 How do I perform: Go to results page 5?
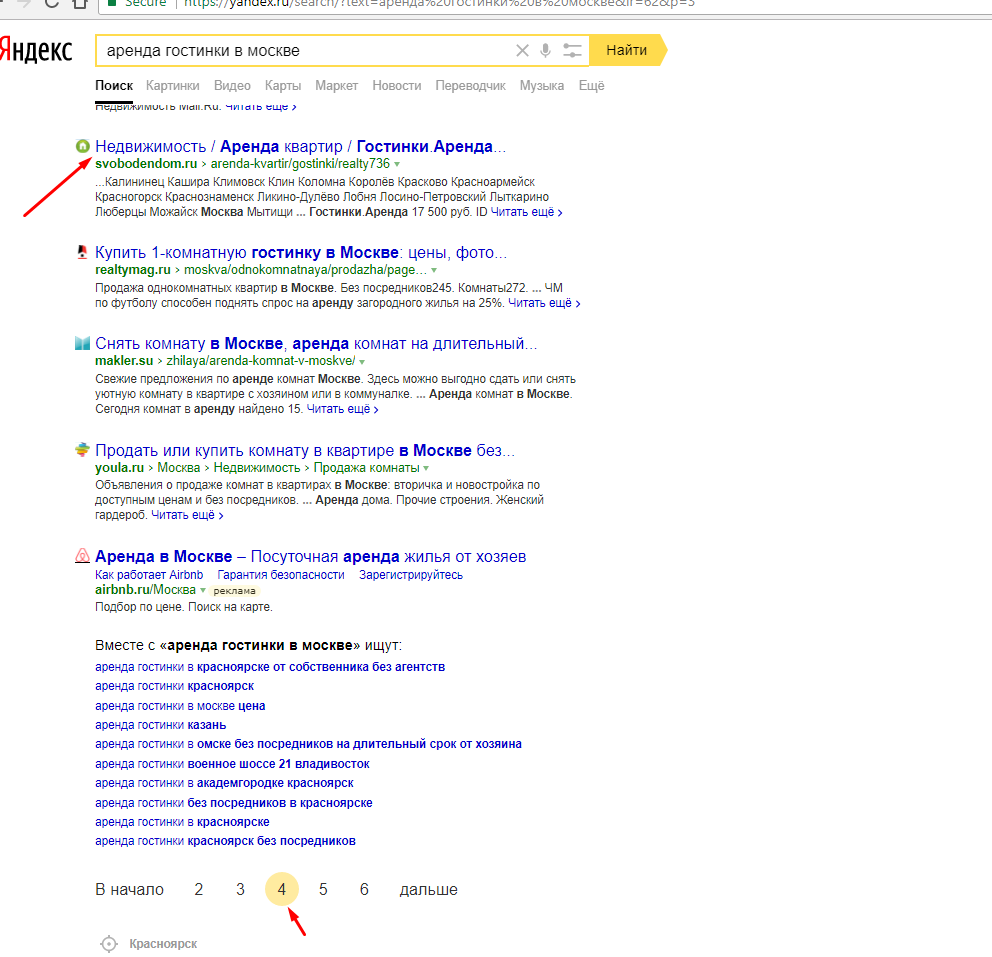tap(323, 889)
